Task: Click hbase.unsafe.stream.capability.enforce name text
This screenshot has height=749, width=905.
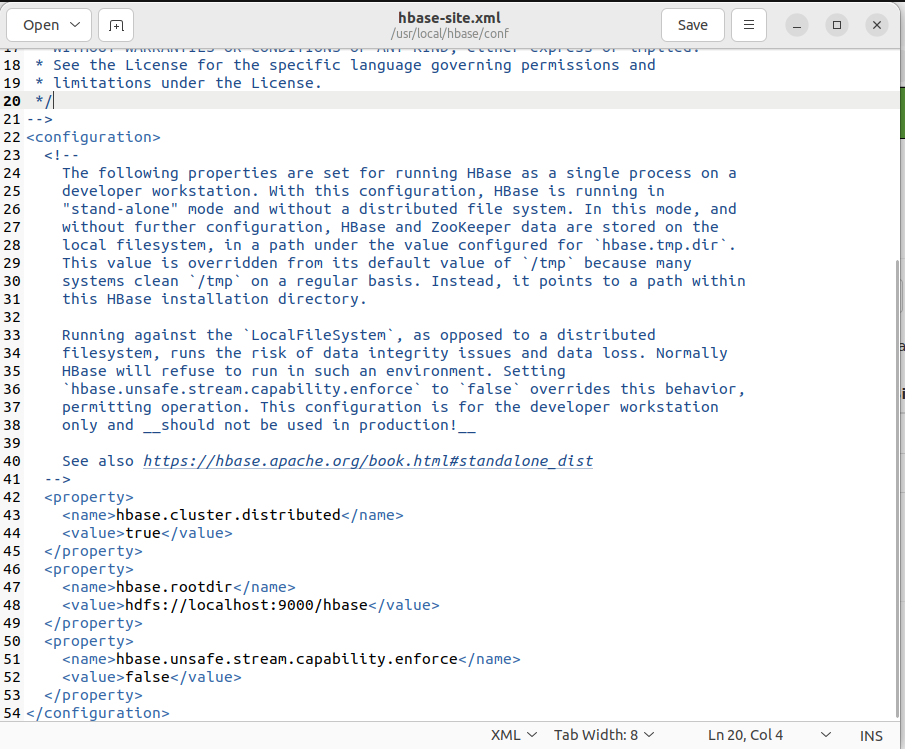Action: 287,659
